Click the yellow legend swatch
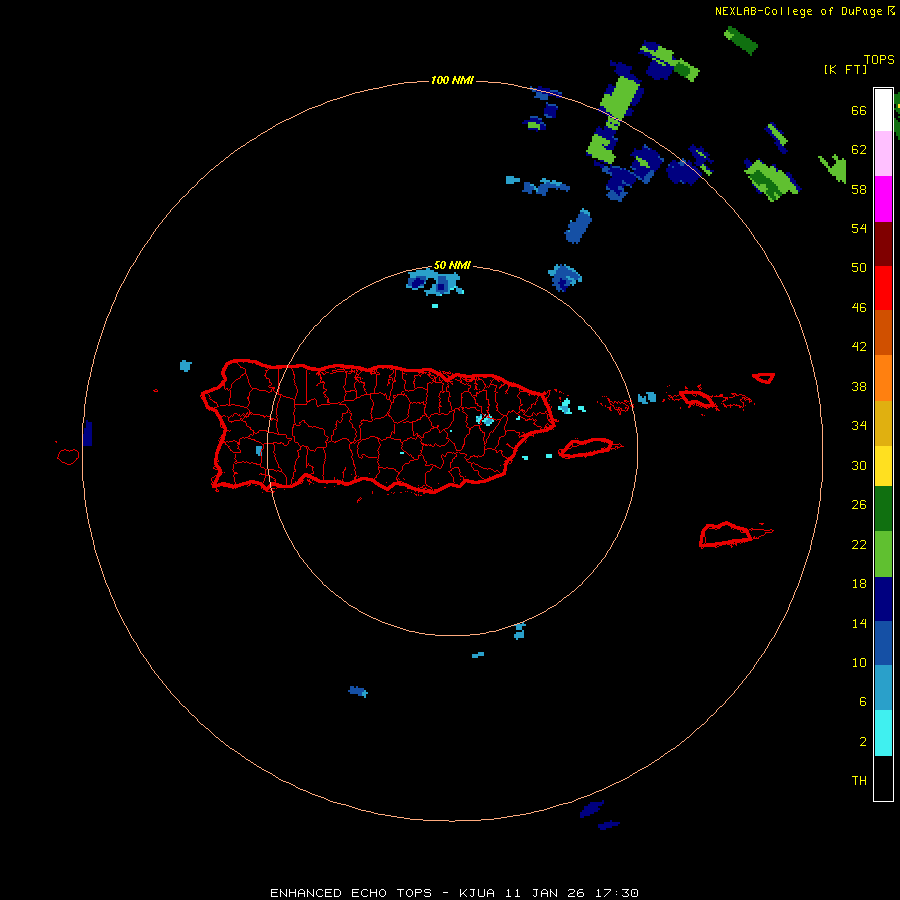The image size is (900, 900). [x=883, y=466]
